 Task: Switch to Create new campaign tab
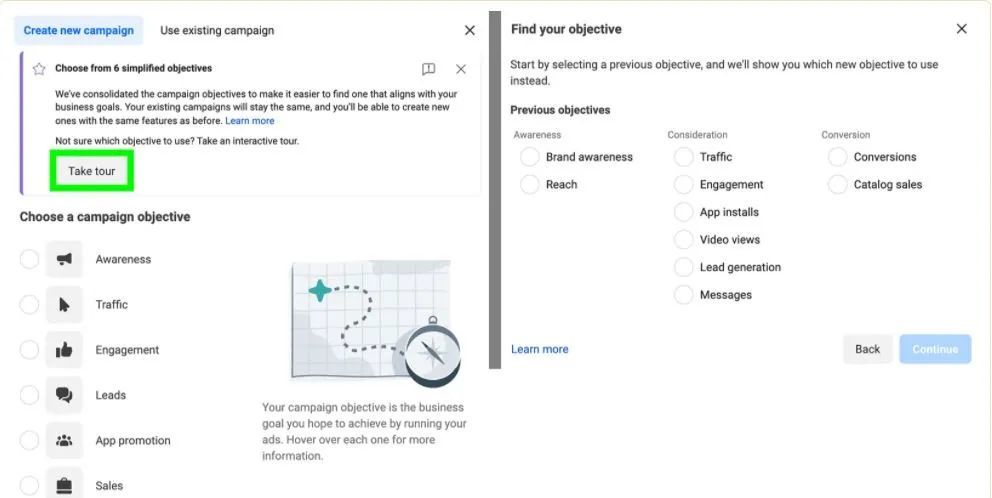click(78, 30)
